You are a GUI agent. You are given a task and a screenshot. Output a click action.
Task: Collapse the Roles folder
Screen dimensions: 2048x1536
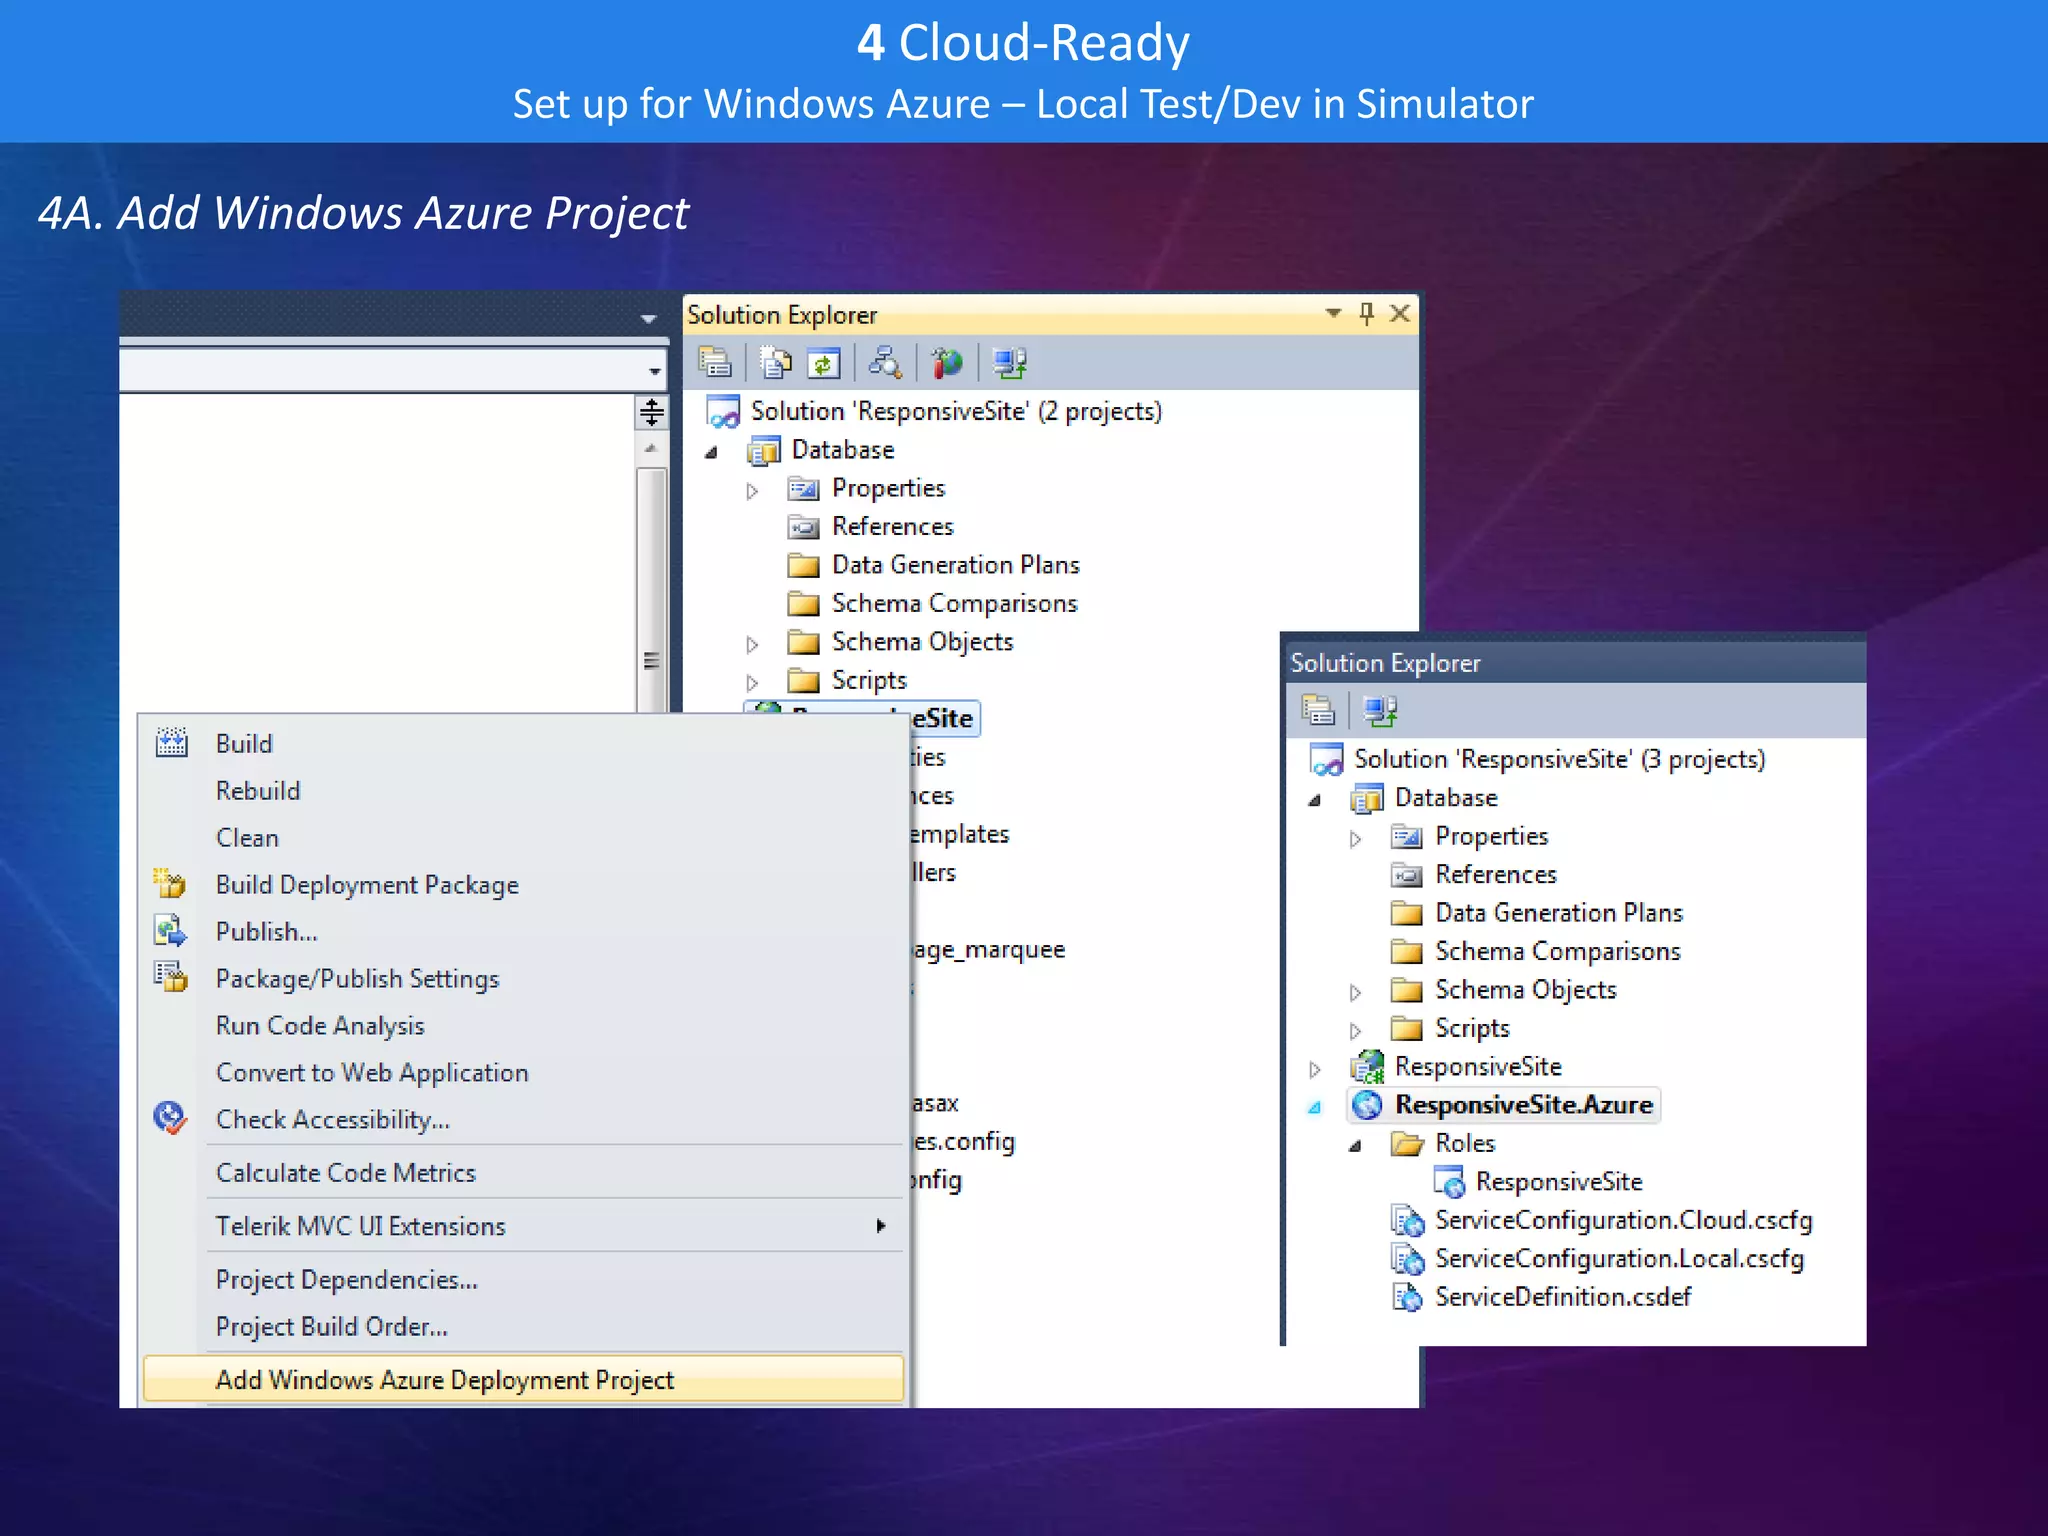1355,1146
